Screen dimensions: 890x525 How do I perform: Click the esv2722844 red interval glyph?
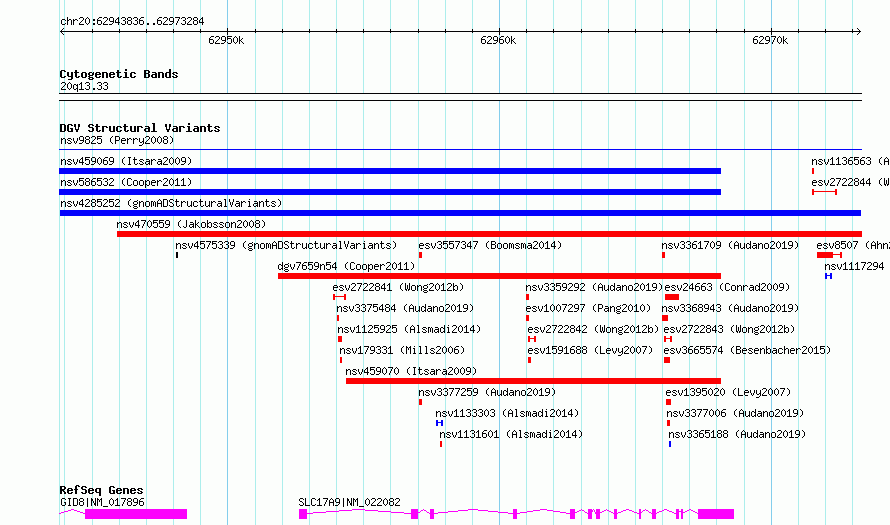tap(824, 192)
